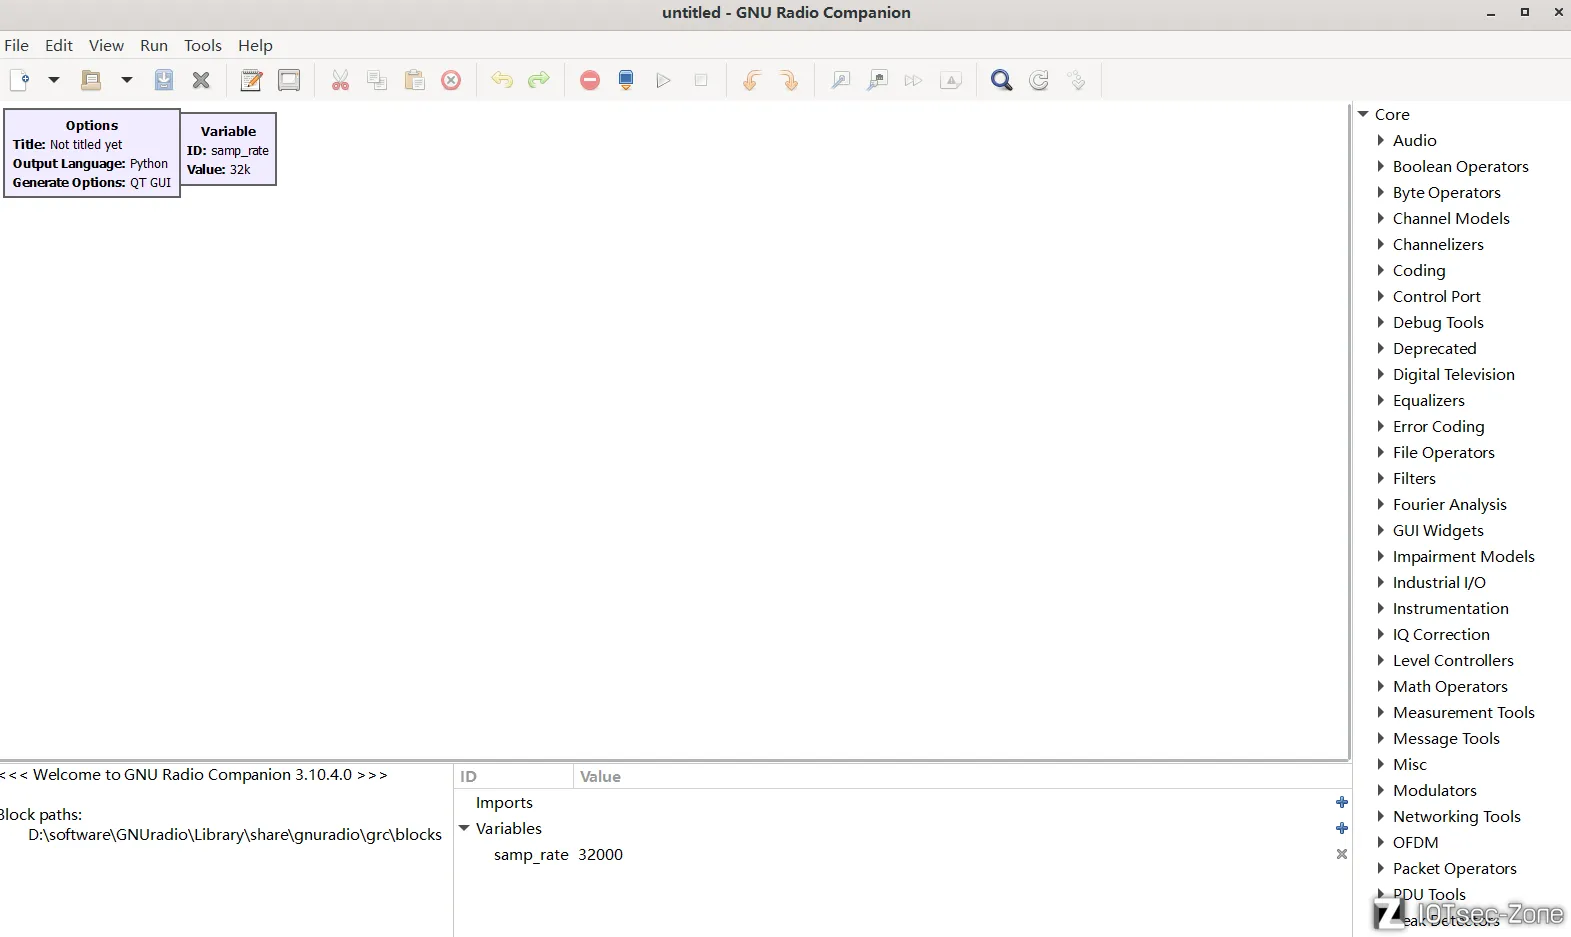Expand the Fourier Analysis category
Screen dimensions: 1571x937
1381,504
